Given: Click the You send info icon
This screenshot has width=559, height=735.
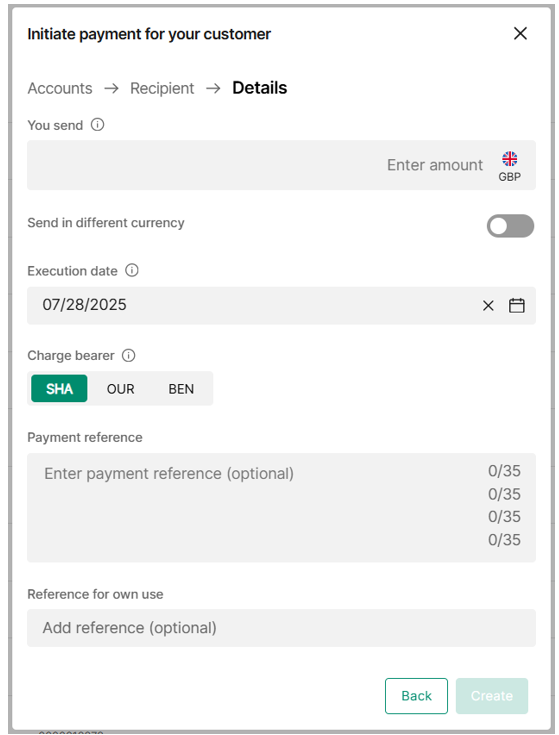Looking at the screenshot, I should [x=97, y=125].
